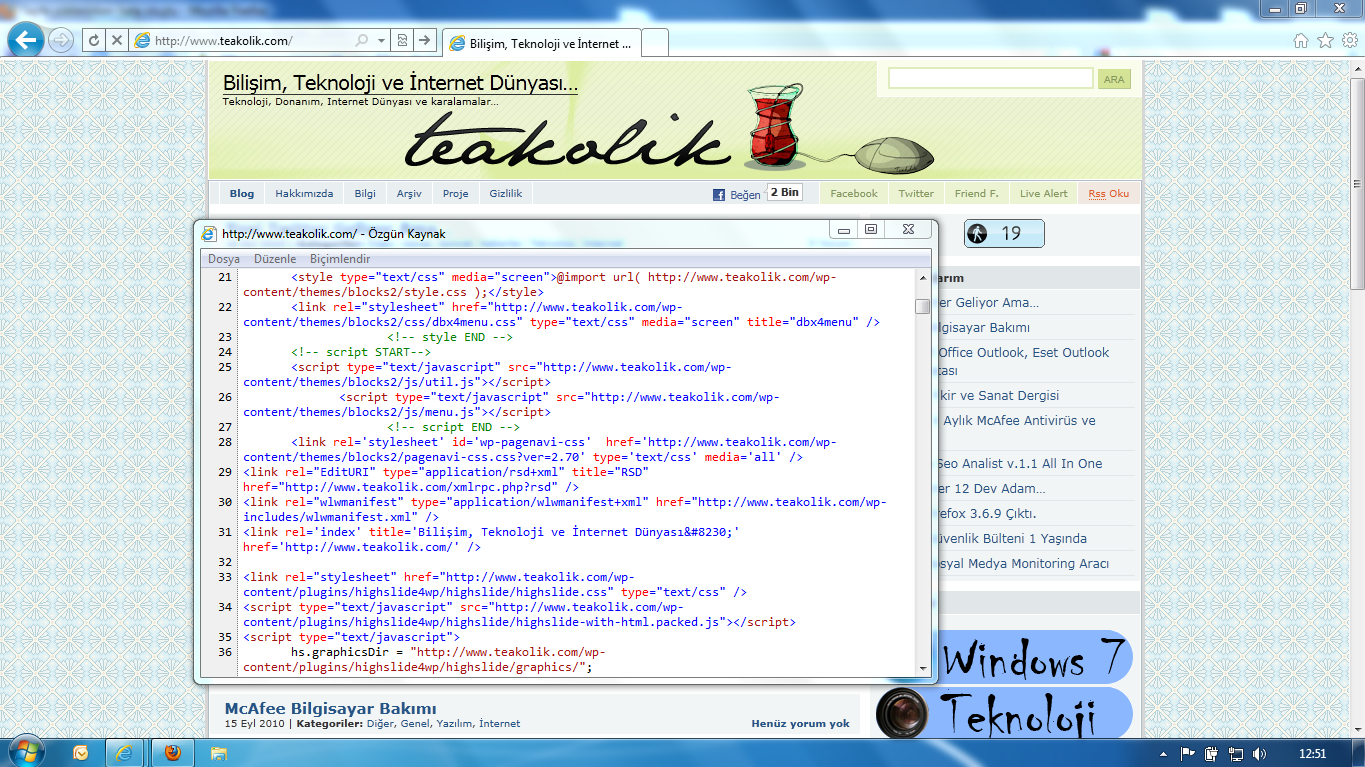Viewport: 1365px width, 767px height.
Task: Click the Teknoloji category banner
Action: point(1004,714)
